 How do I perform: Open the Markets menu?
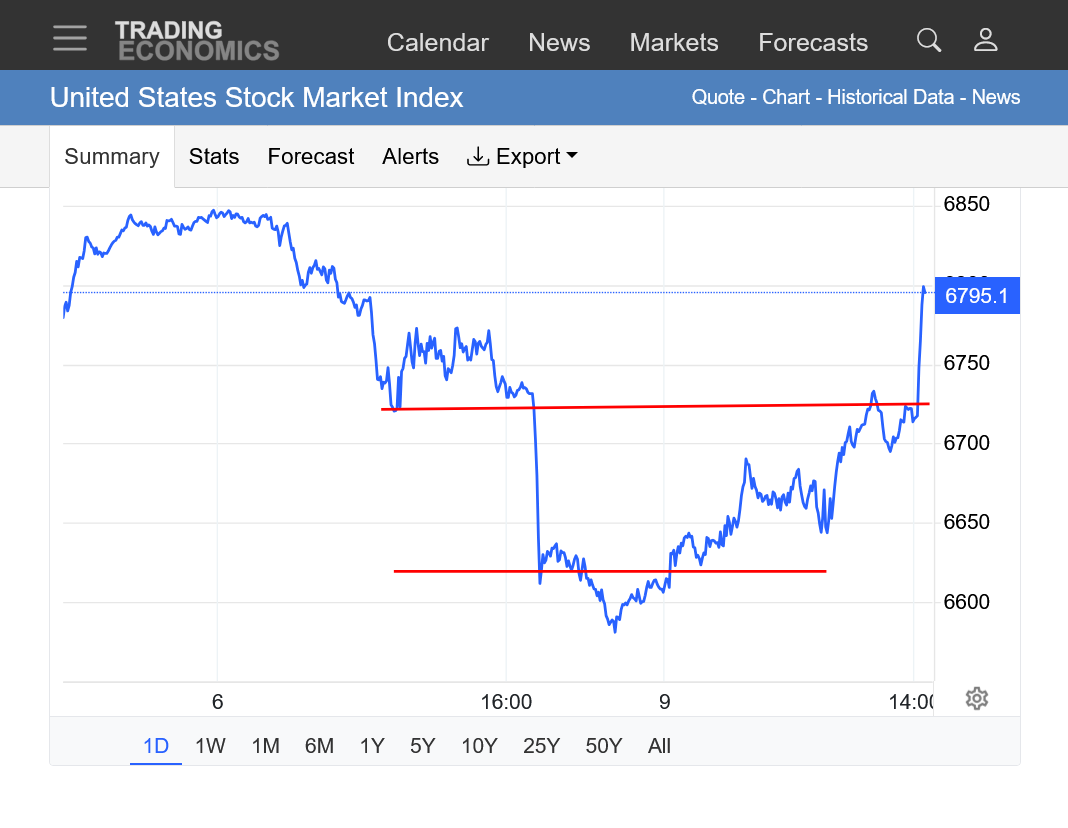point(673,43)
